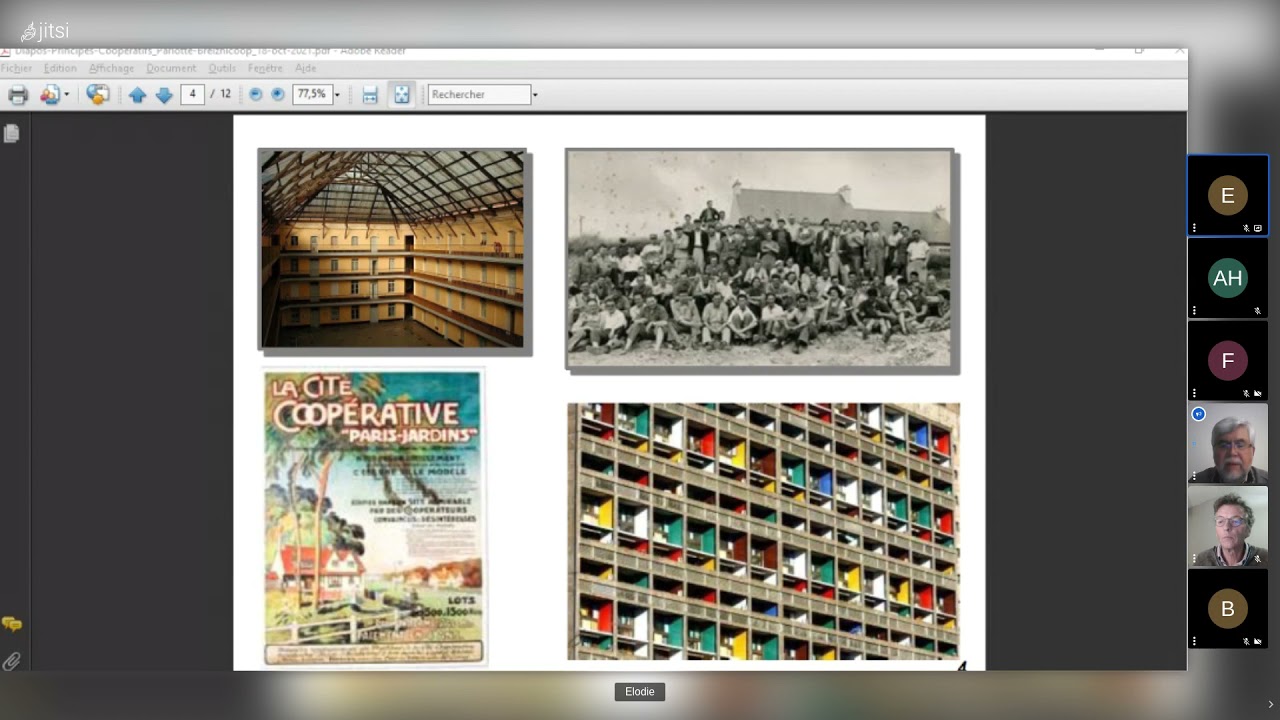Select participant tile B
Screen dimensions: 1280x720
1228,609
